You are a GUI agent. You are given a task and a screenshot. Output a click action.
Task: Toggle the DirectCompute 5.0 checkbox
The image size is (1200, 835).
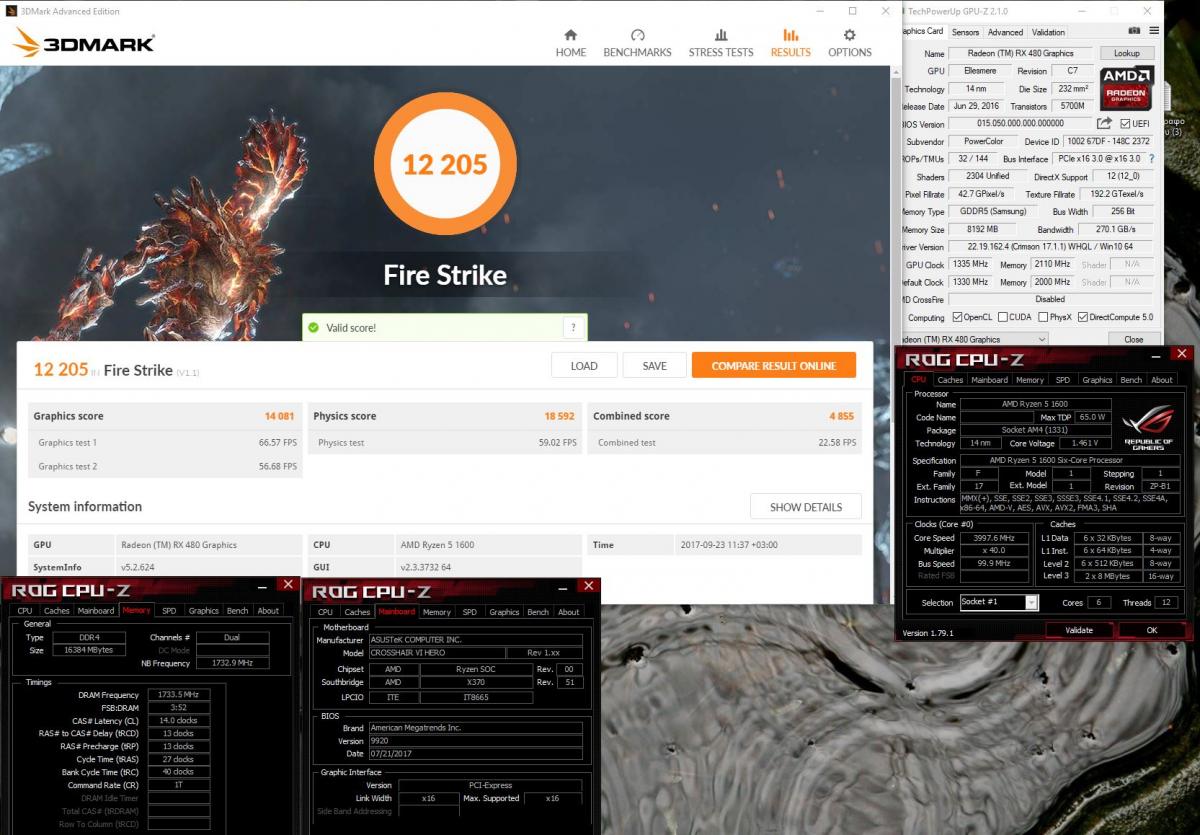[1083, 317]
